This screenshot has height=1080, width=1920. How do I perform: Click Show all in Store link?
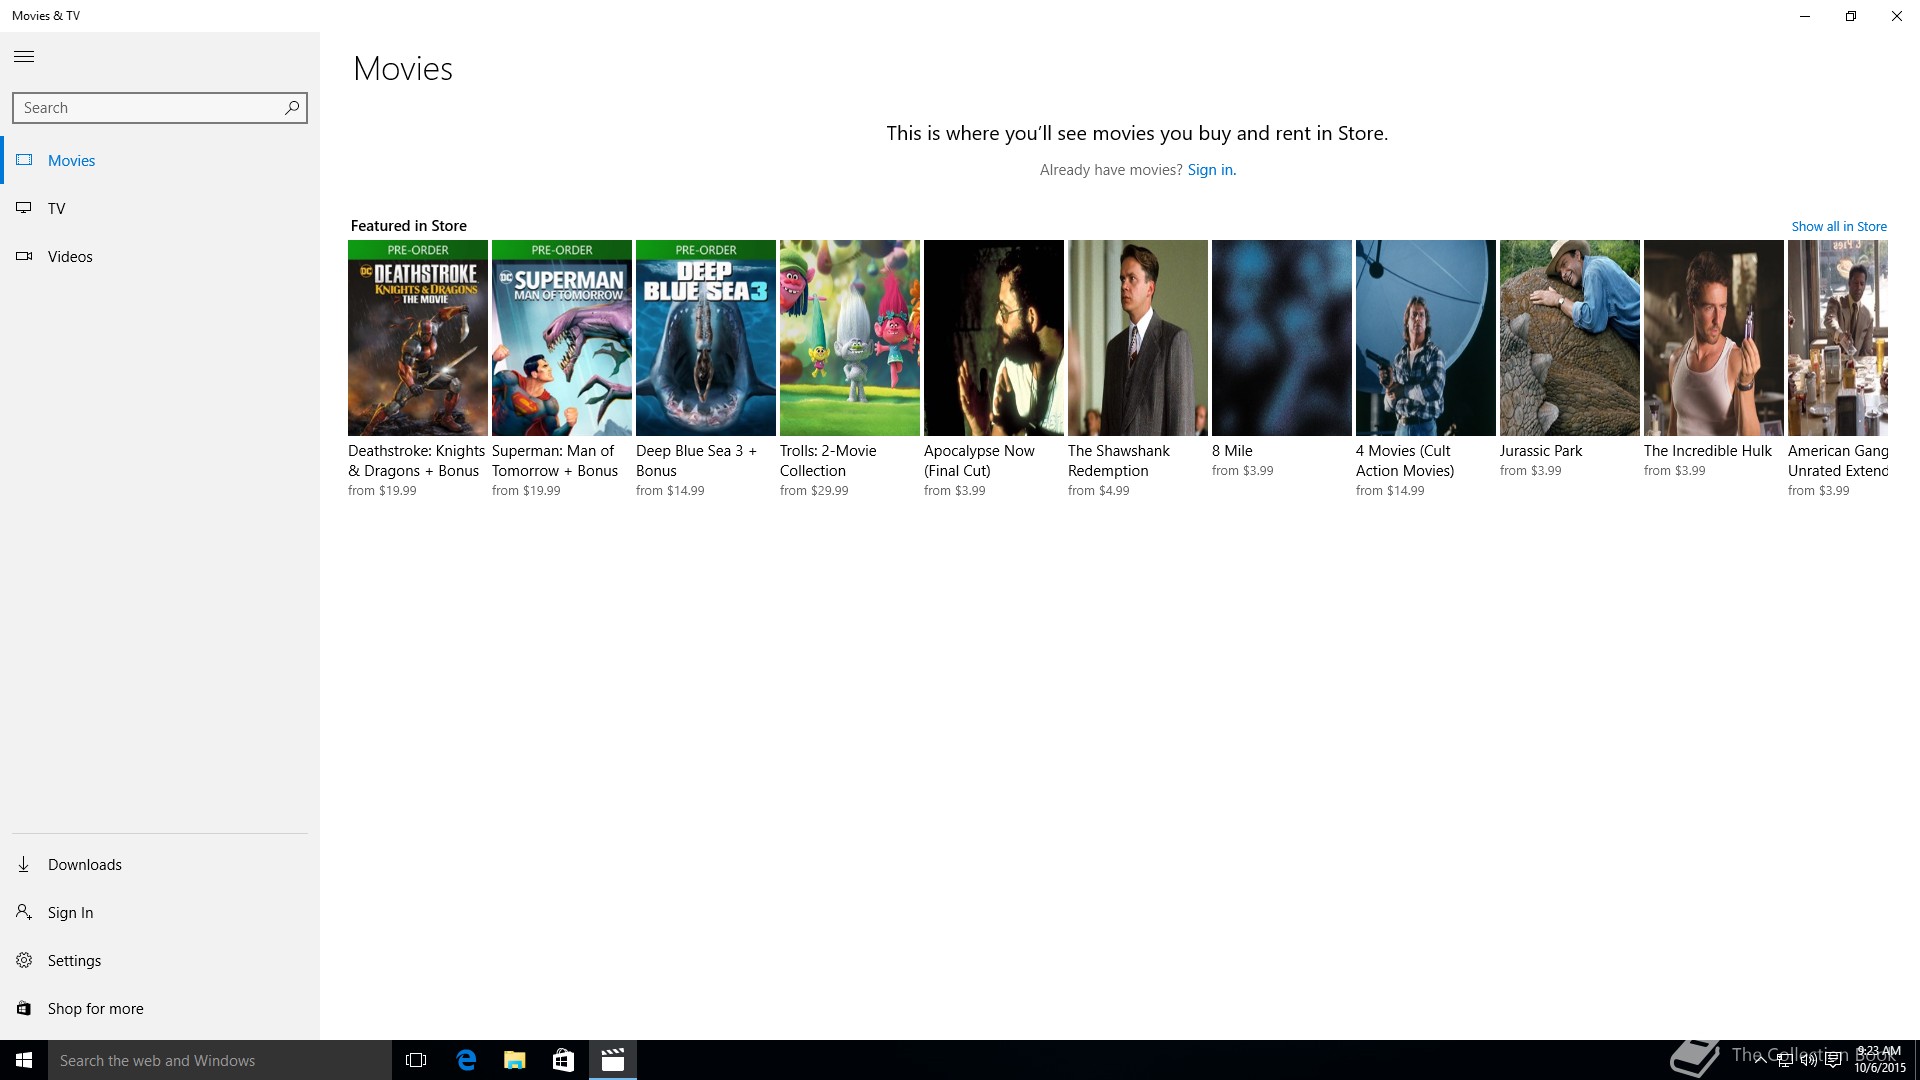(1839, 227)
